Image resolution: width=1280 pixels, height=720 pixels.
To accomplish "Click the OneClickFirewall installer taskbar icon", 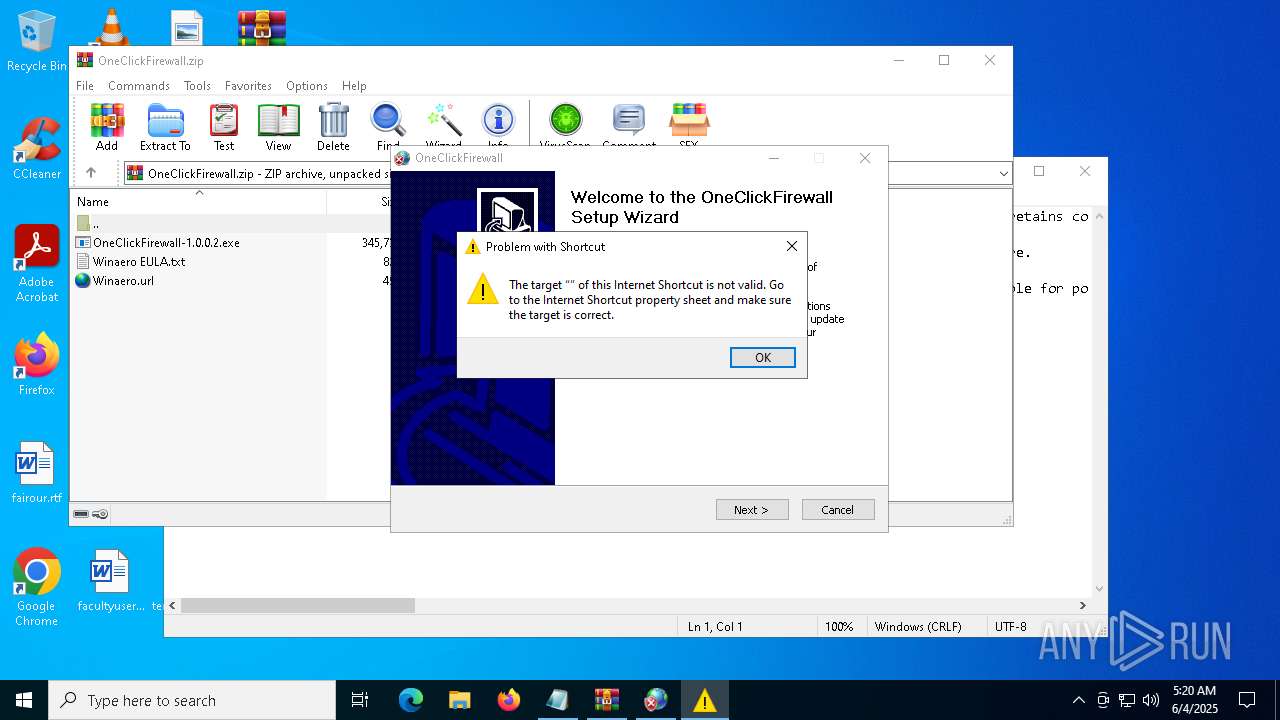I will pos(656,700).
